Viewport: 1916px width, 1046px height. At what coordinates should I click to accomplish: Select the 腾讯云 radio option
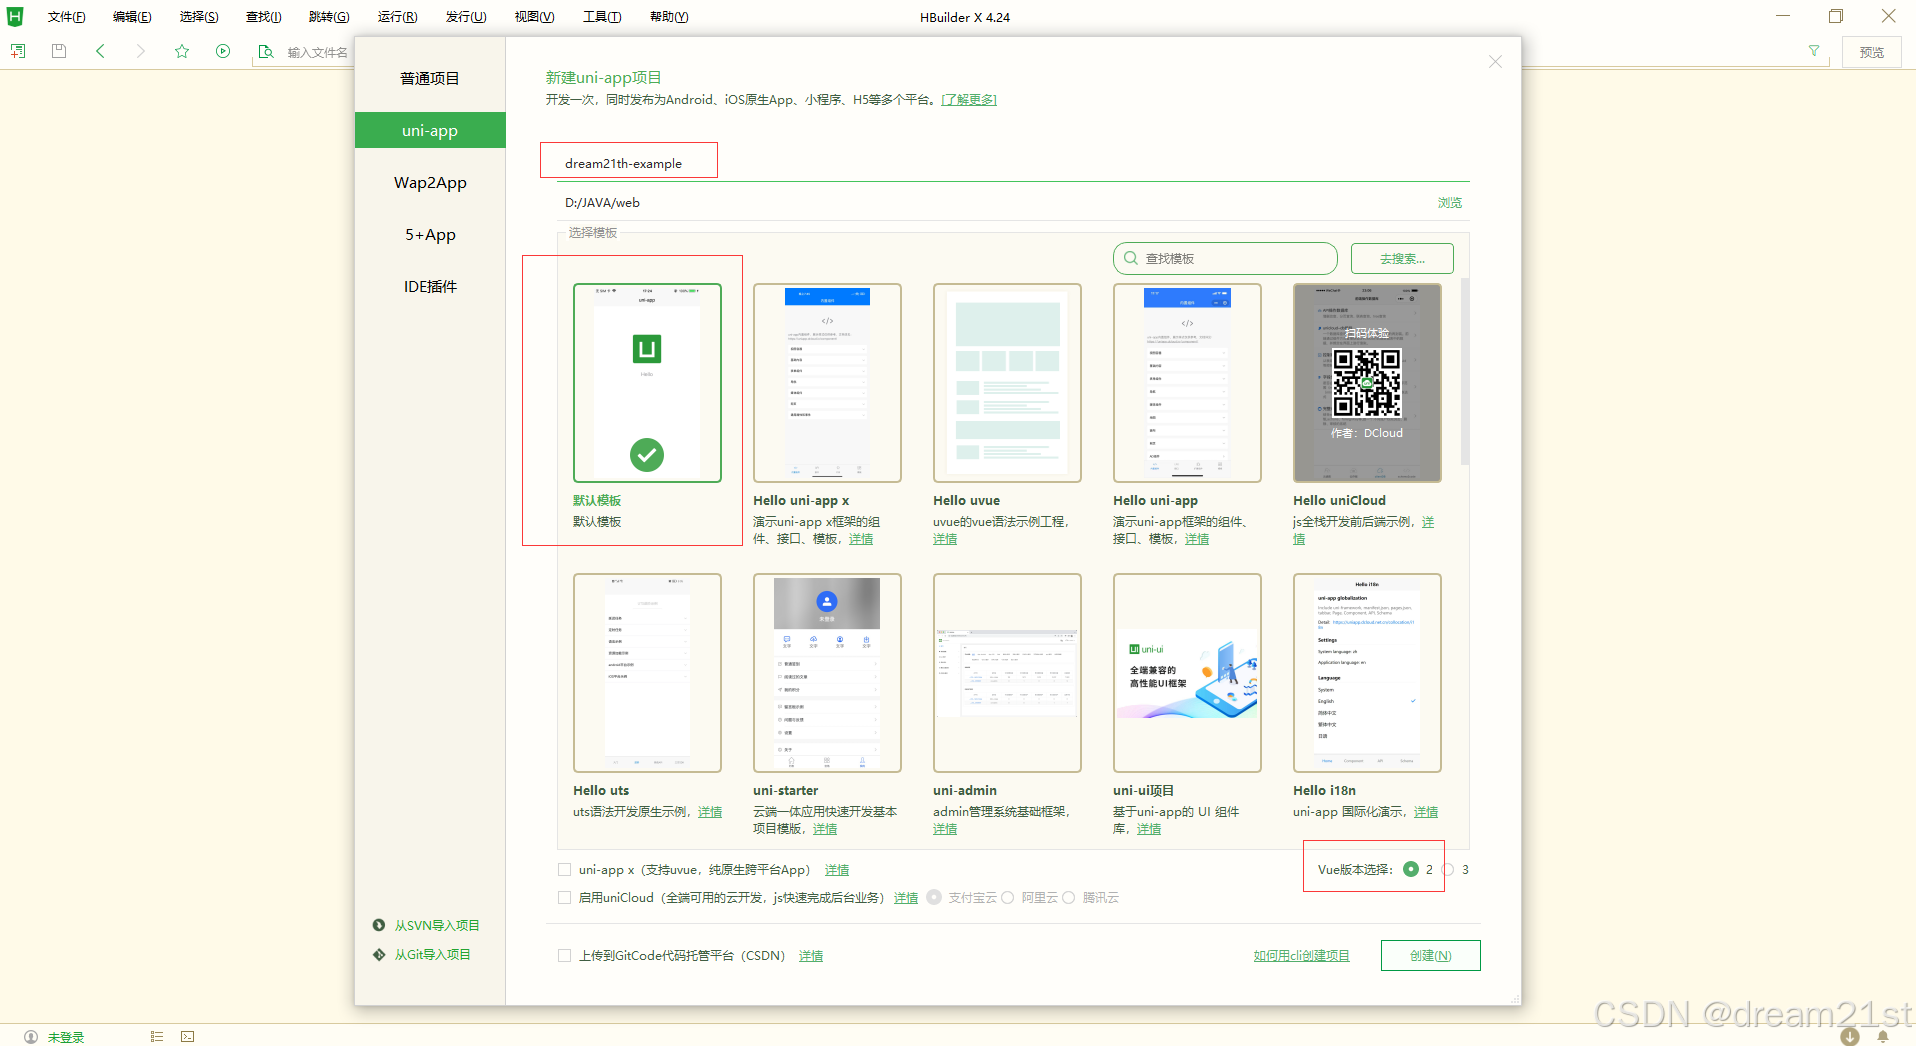point(1068,897)
